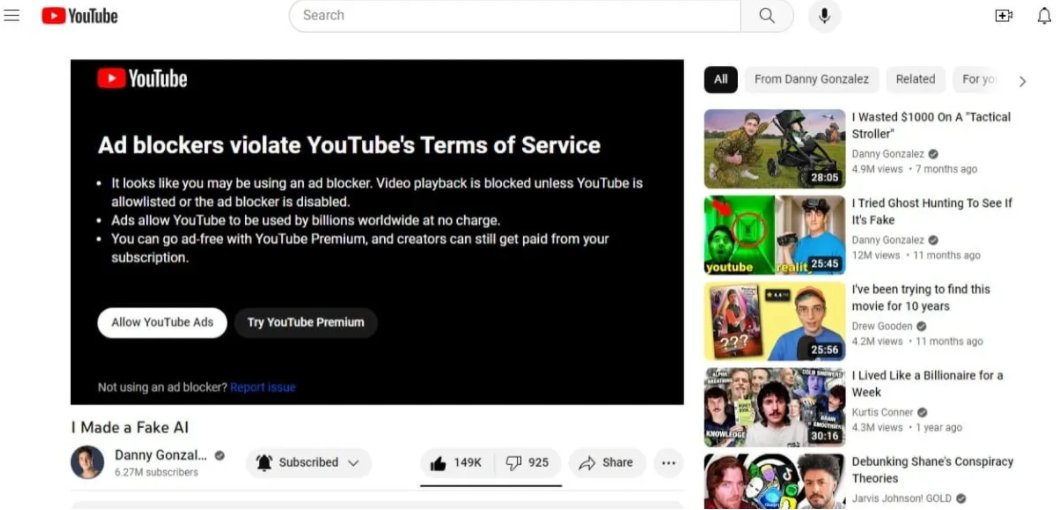This screenshot has width=1060, height=510.
Task: Open the 25:56 Drew Gooden thumbnail
Action: tap(775, 321)
